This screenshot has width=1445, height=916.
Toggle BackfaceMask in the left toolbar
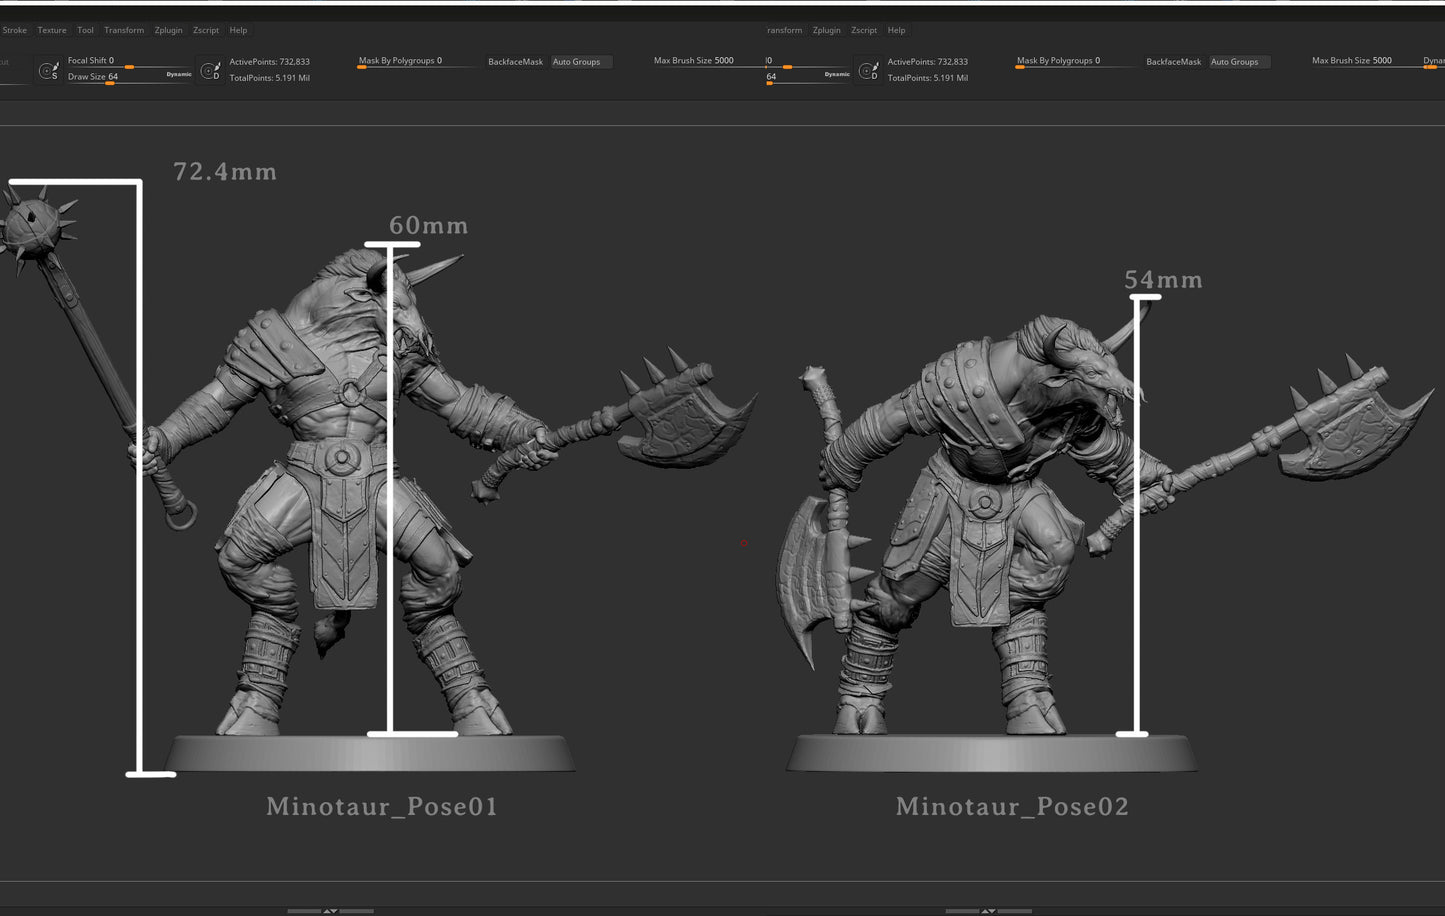(515, 62)
